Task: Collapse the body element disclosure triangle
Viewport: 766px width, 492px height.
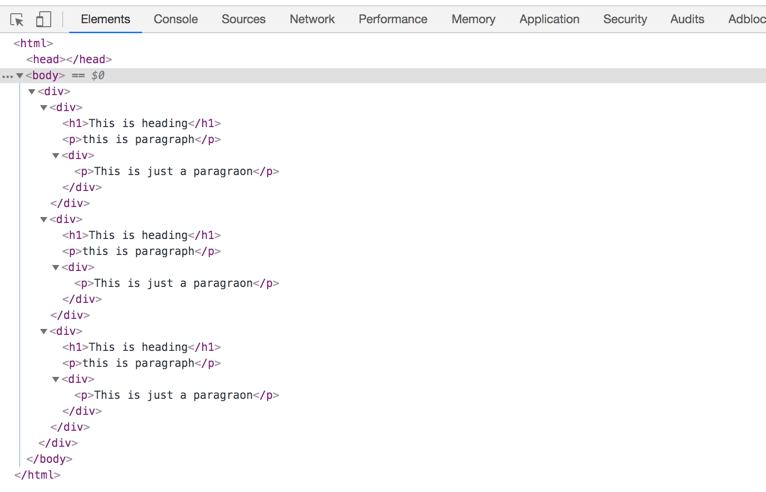Action: click(20, 76)
